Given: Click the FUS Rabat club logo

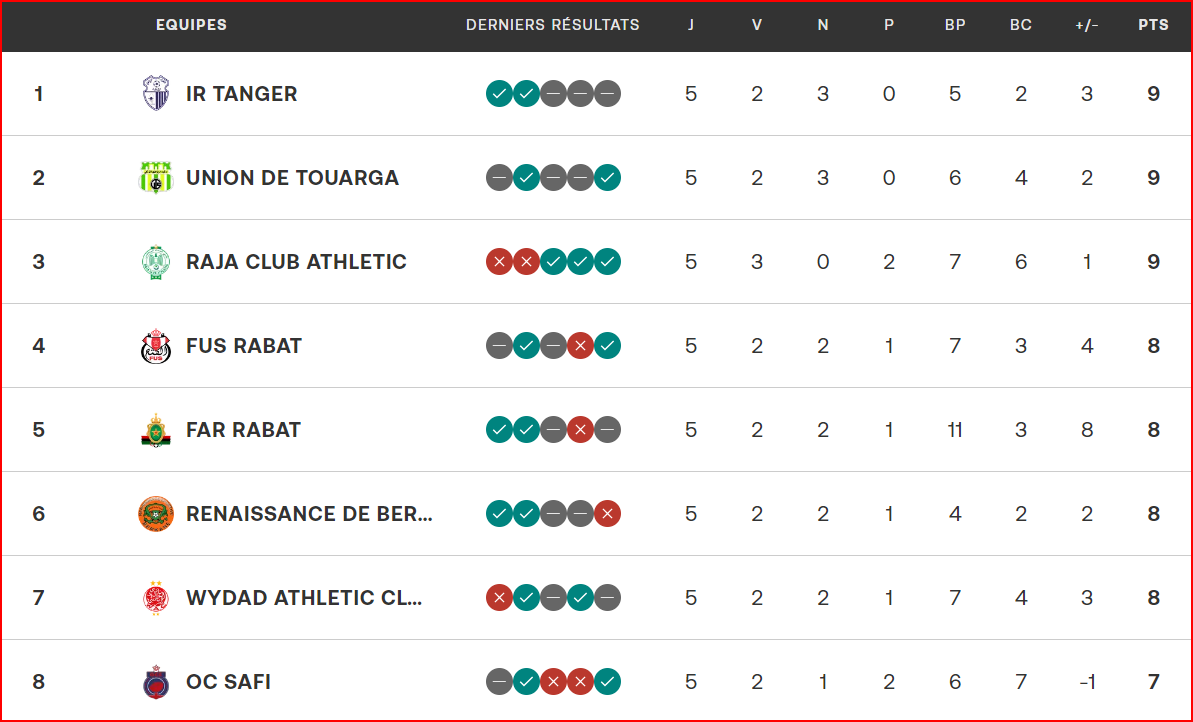Looking at the screenshot, I should click(156, 345).
